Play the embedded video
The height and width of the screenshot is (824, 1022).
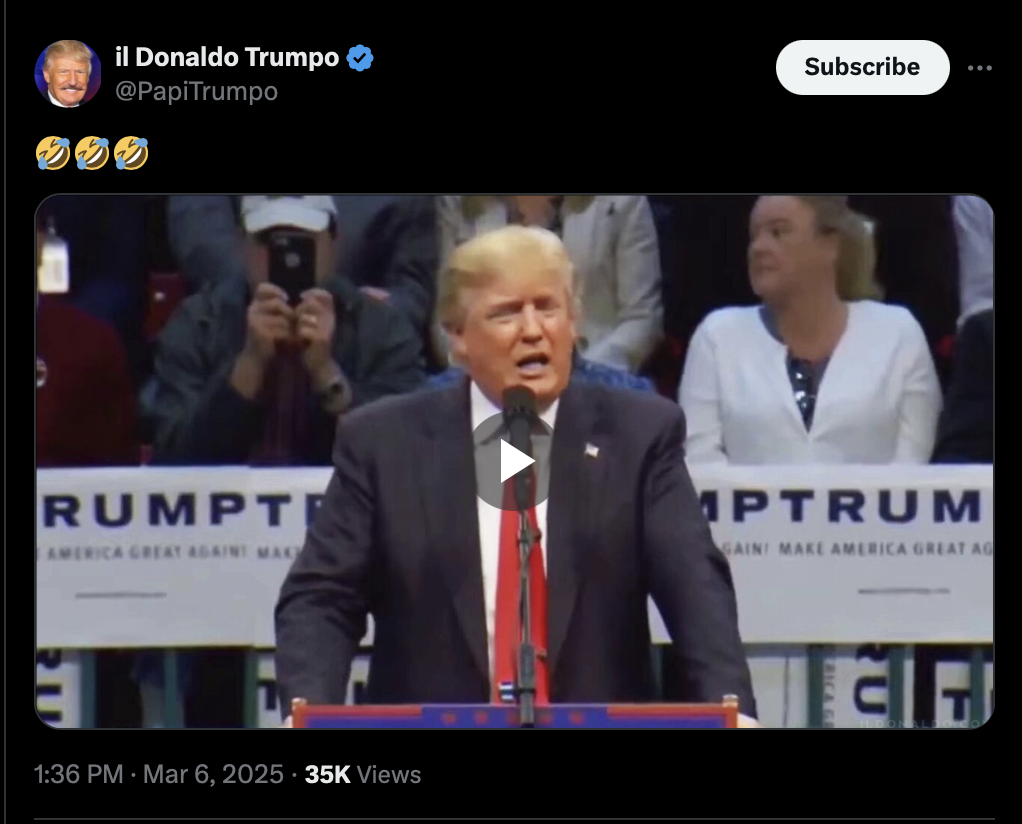tap(514, 462)
